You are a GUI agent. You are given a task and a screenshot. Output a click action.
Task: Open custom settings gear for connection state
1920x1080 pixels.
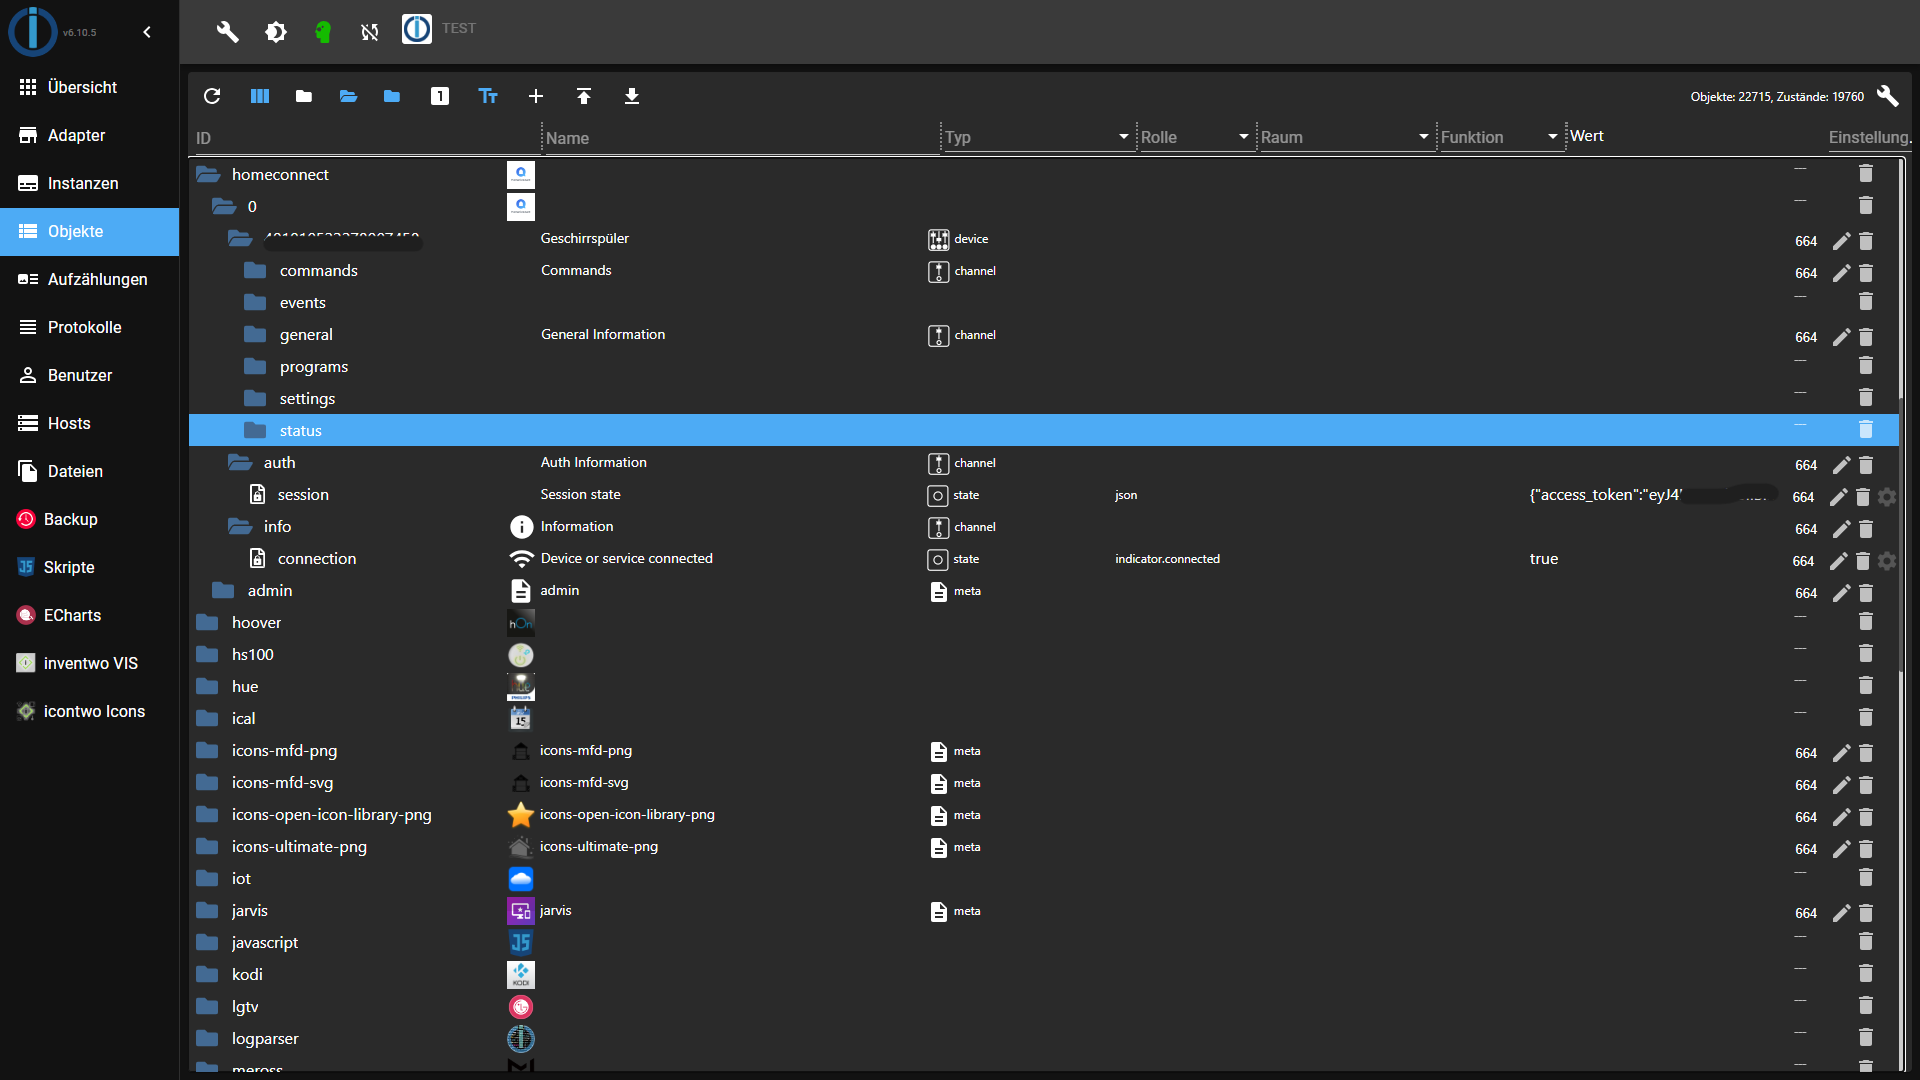pos(1887,561)
